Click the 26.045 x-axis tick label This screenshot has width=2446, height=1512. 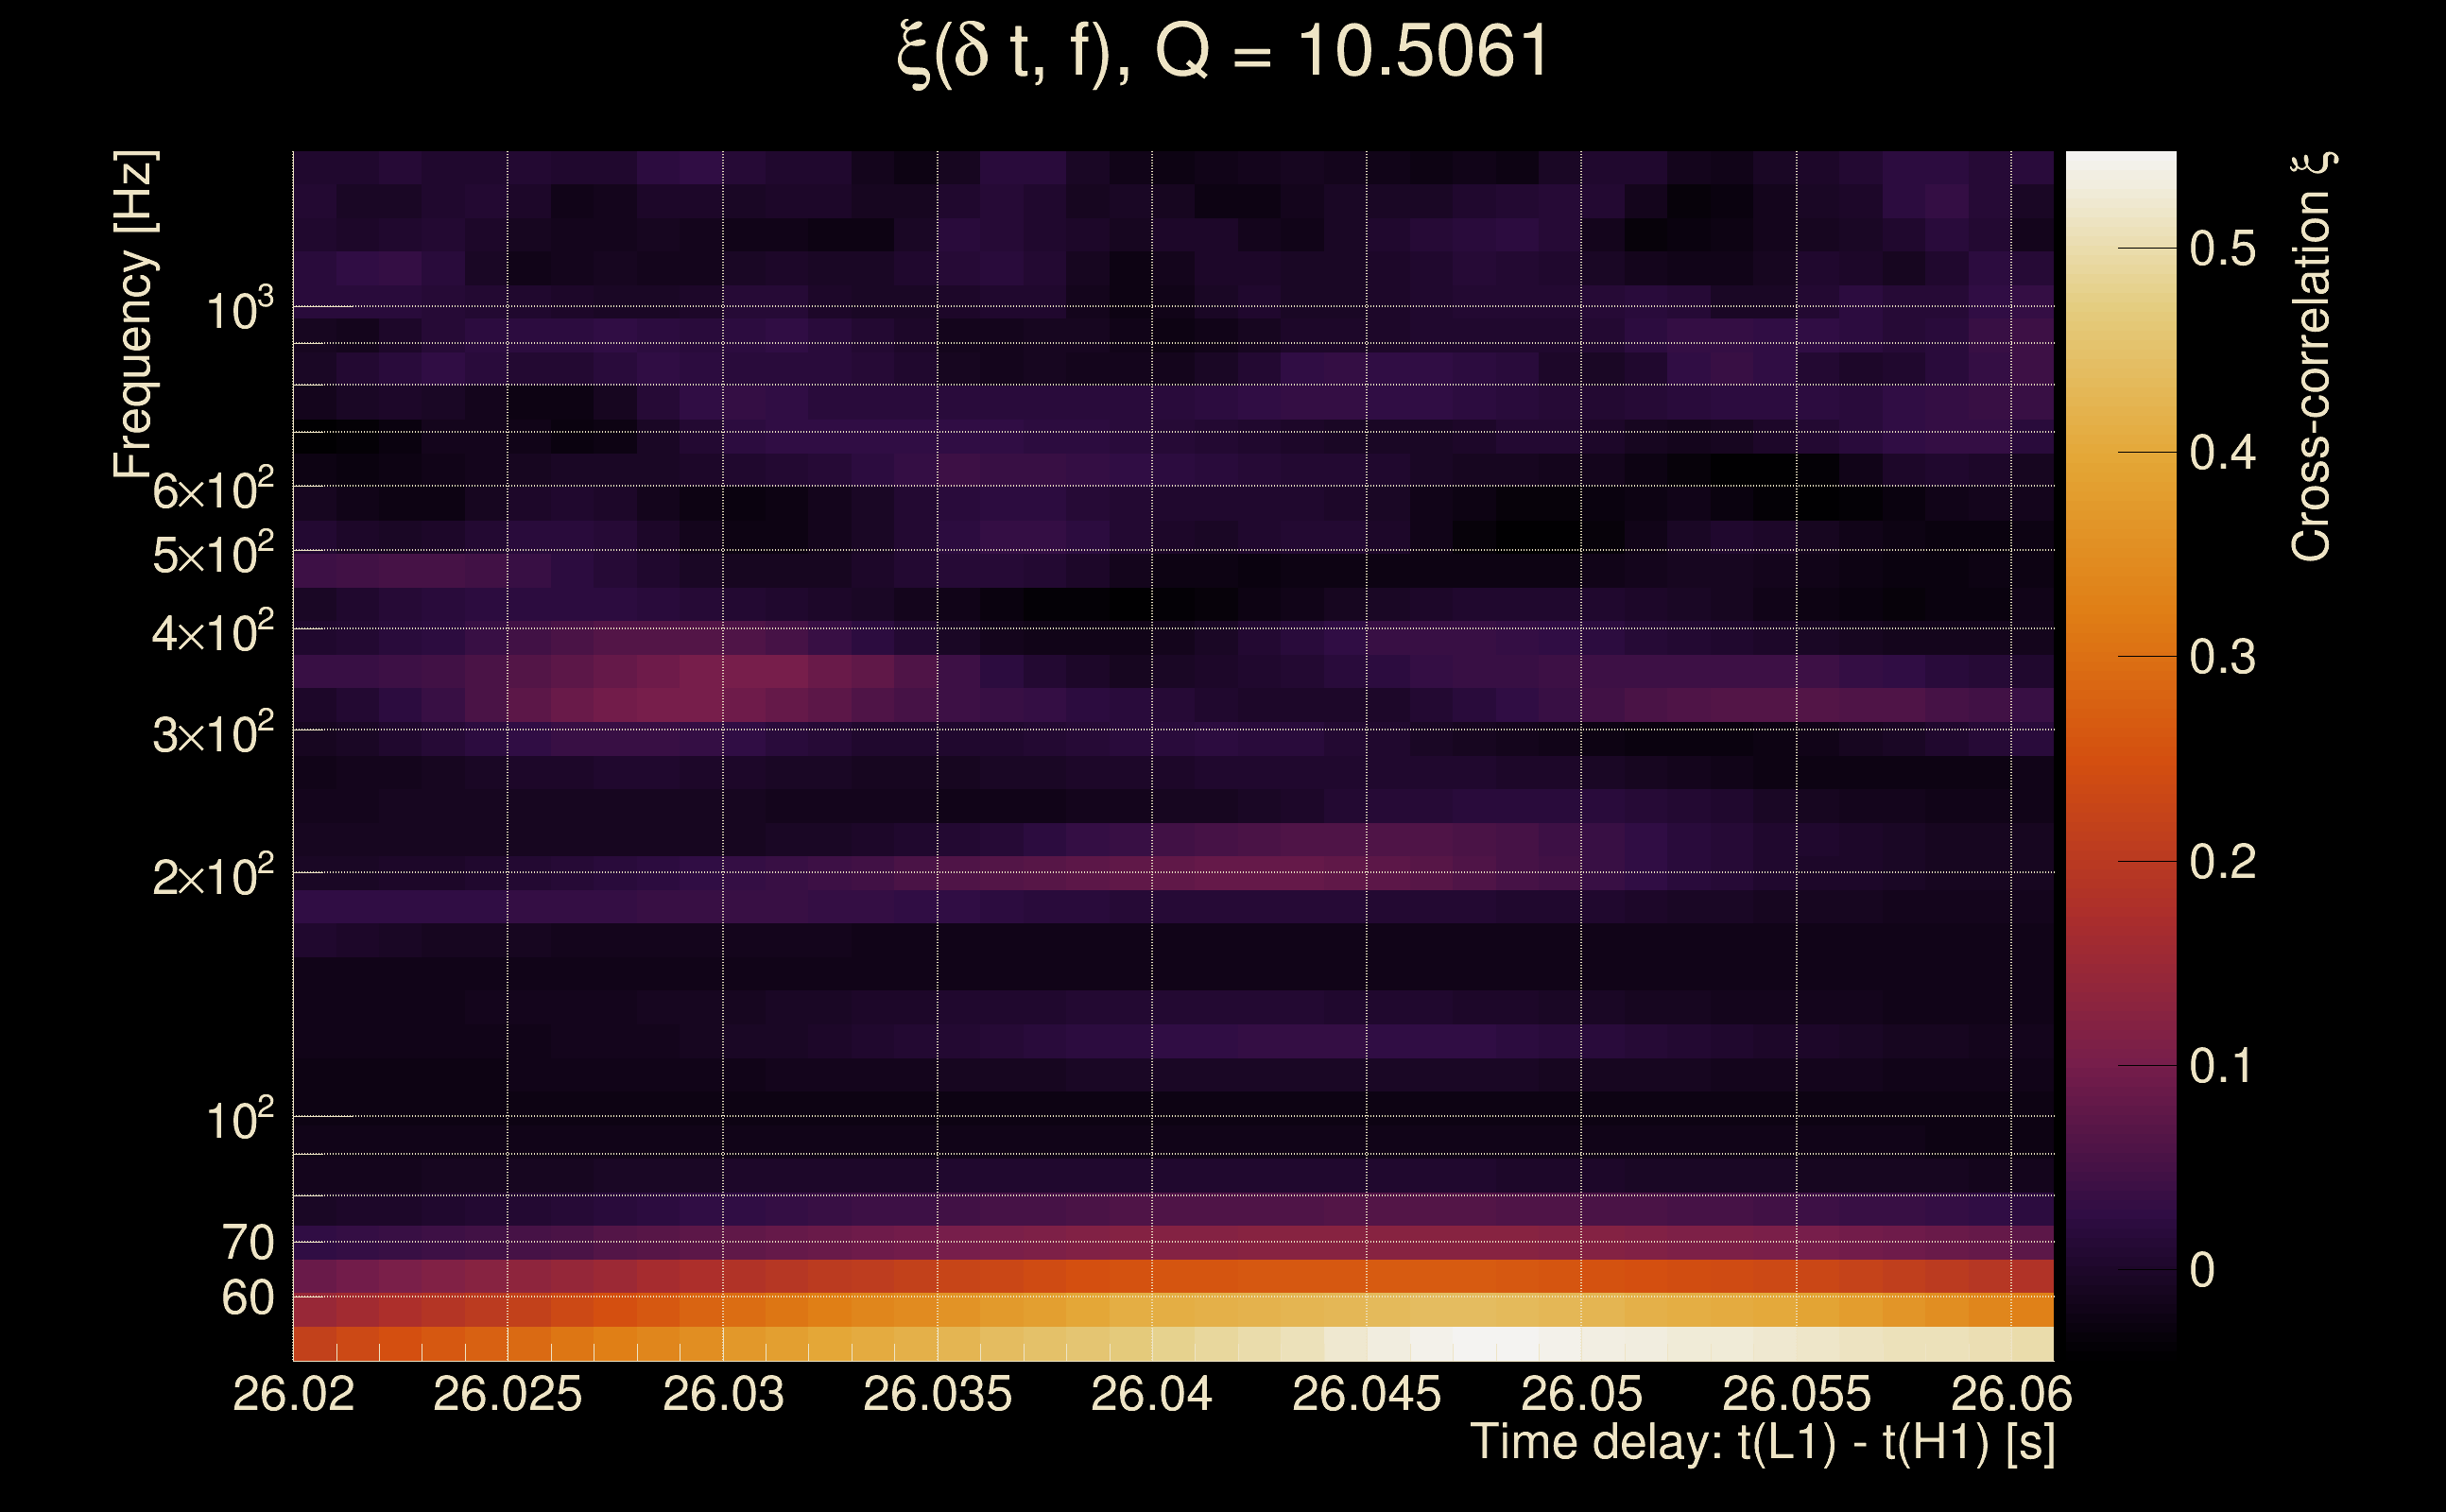[x=1366, y=1394]
